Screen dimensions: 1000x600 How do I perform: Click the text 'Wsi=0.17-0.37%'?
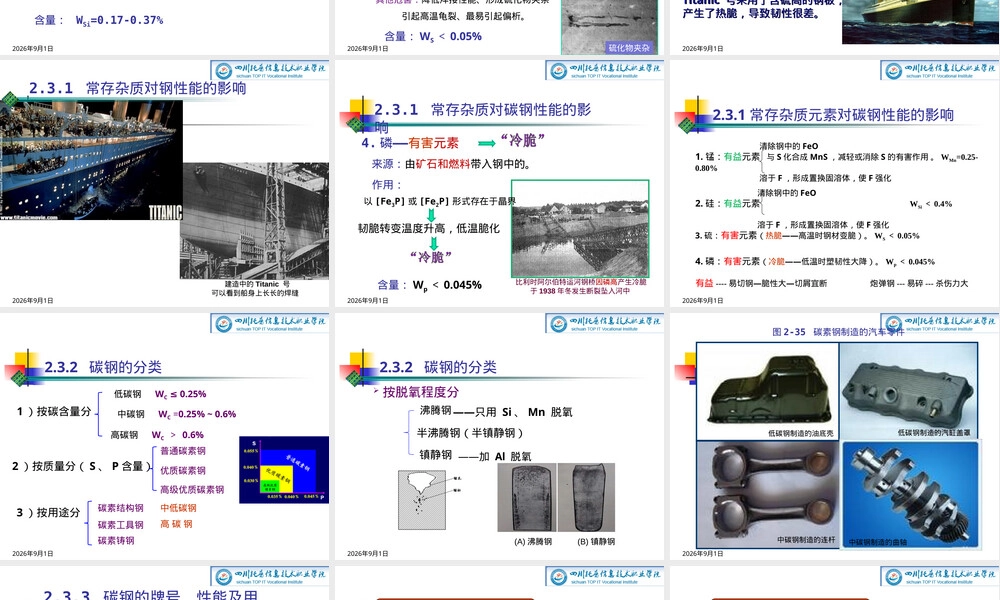[119, 20]
